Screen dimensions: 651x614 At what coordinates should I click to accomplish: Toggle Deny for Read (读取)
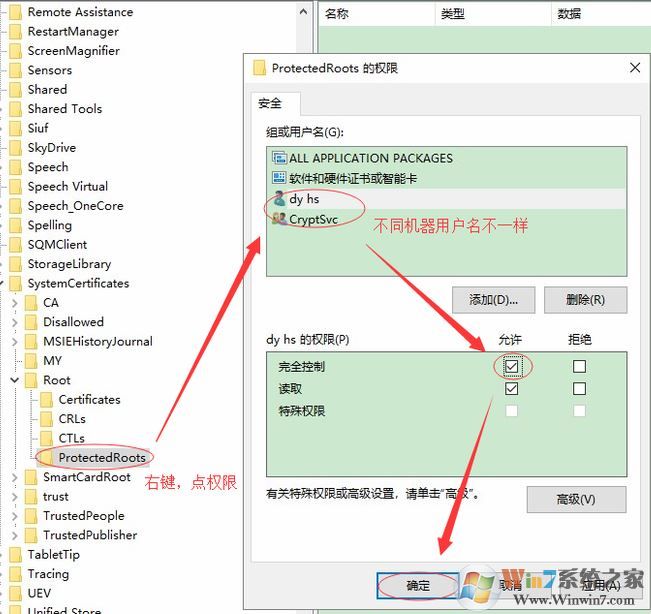point(579,389)
